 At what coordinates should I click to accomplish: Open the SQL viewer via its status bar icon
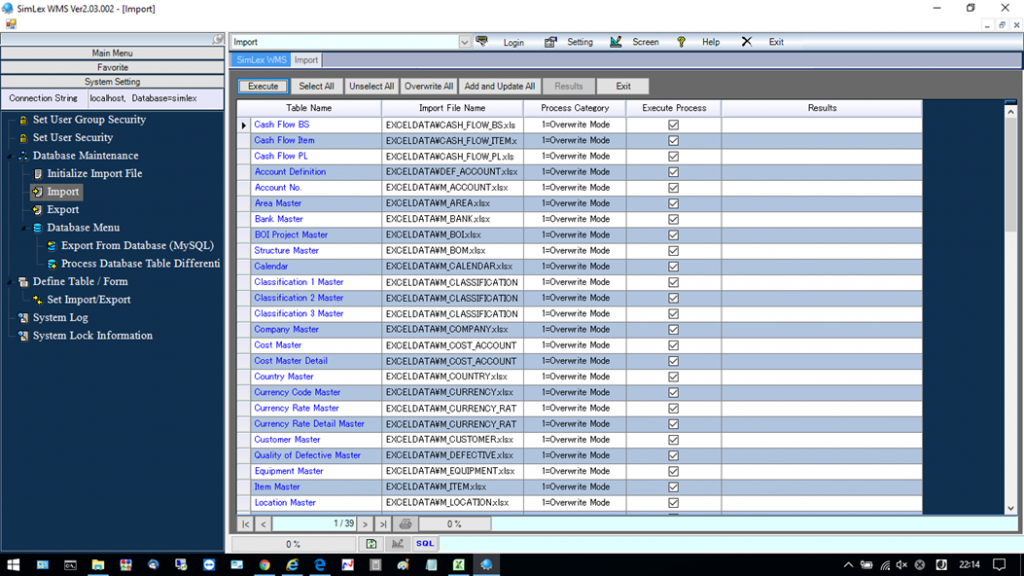(424, 543)
